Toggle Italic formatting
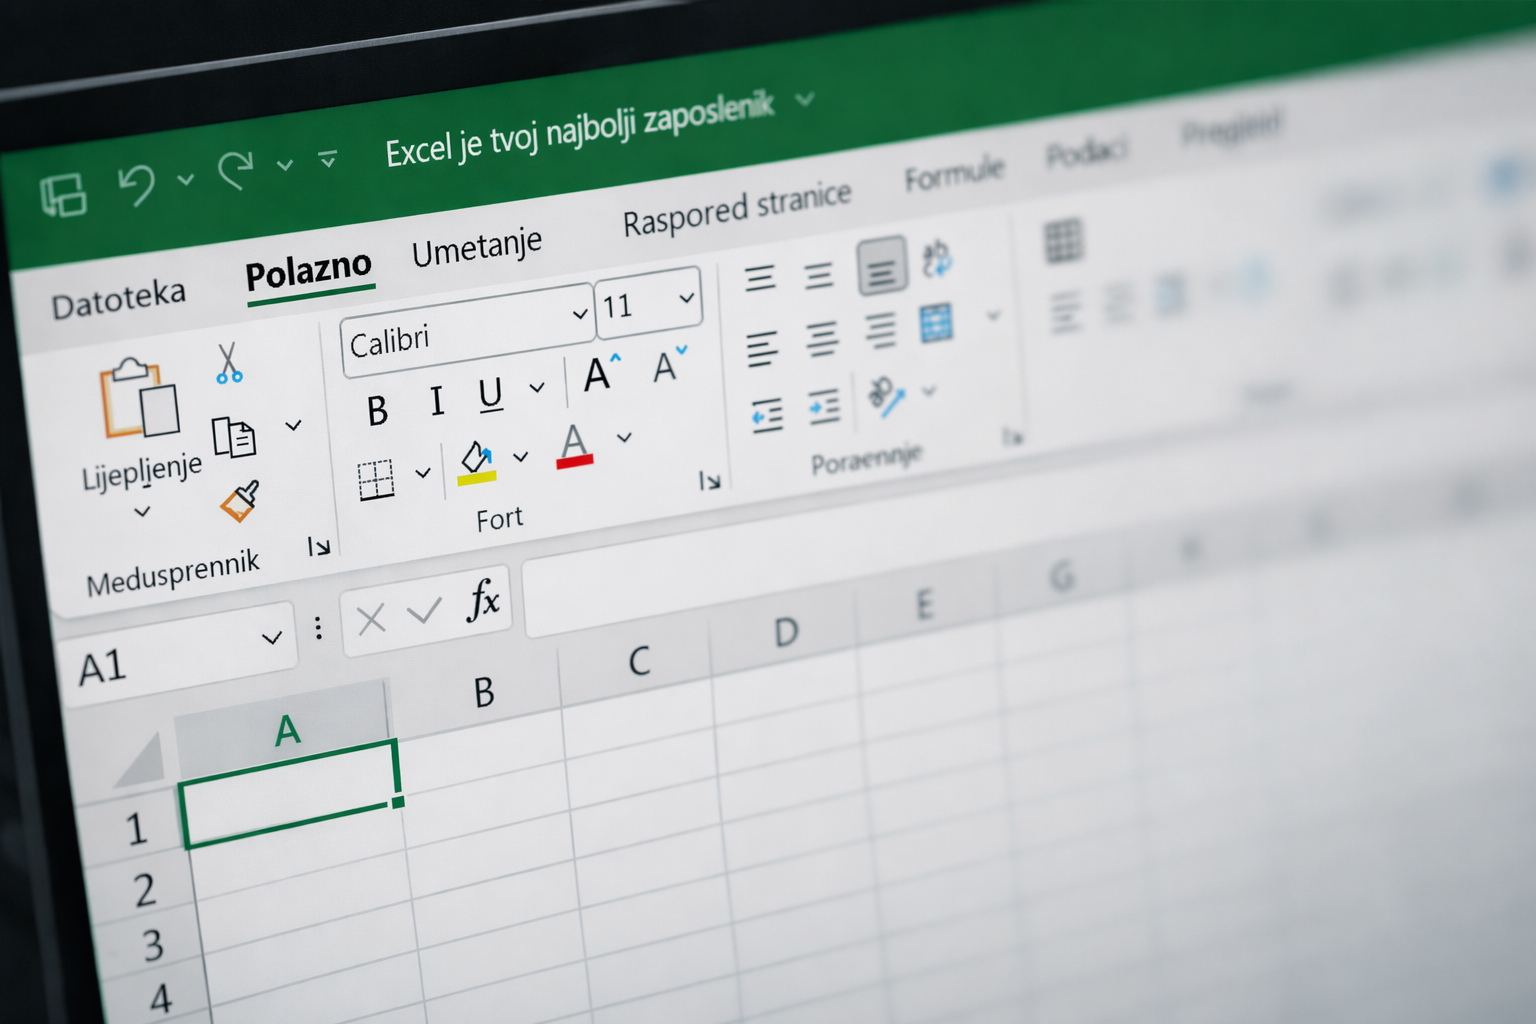This screenshot has height=1024, width=1536. point(436,401)
